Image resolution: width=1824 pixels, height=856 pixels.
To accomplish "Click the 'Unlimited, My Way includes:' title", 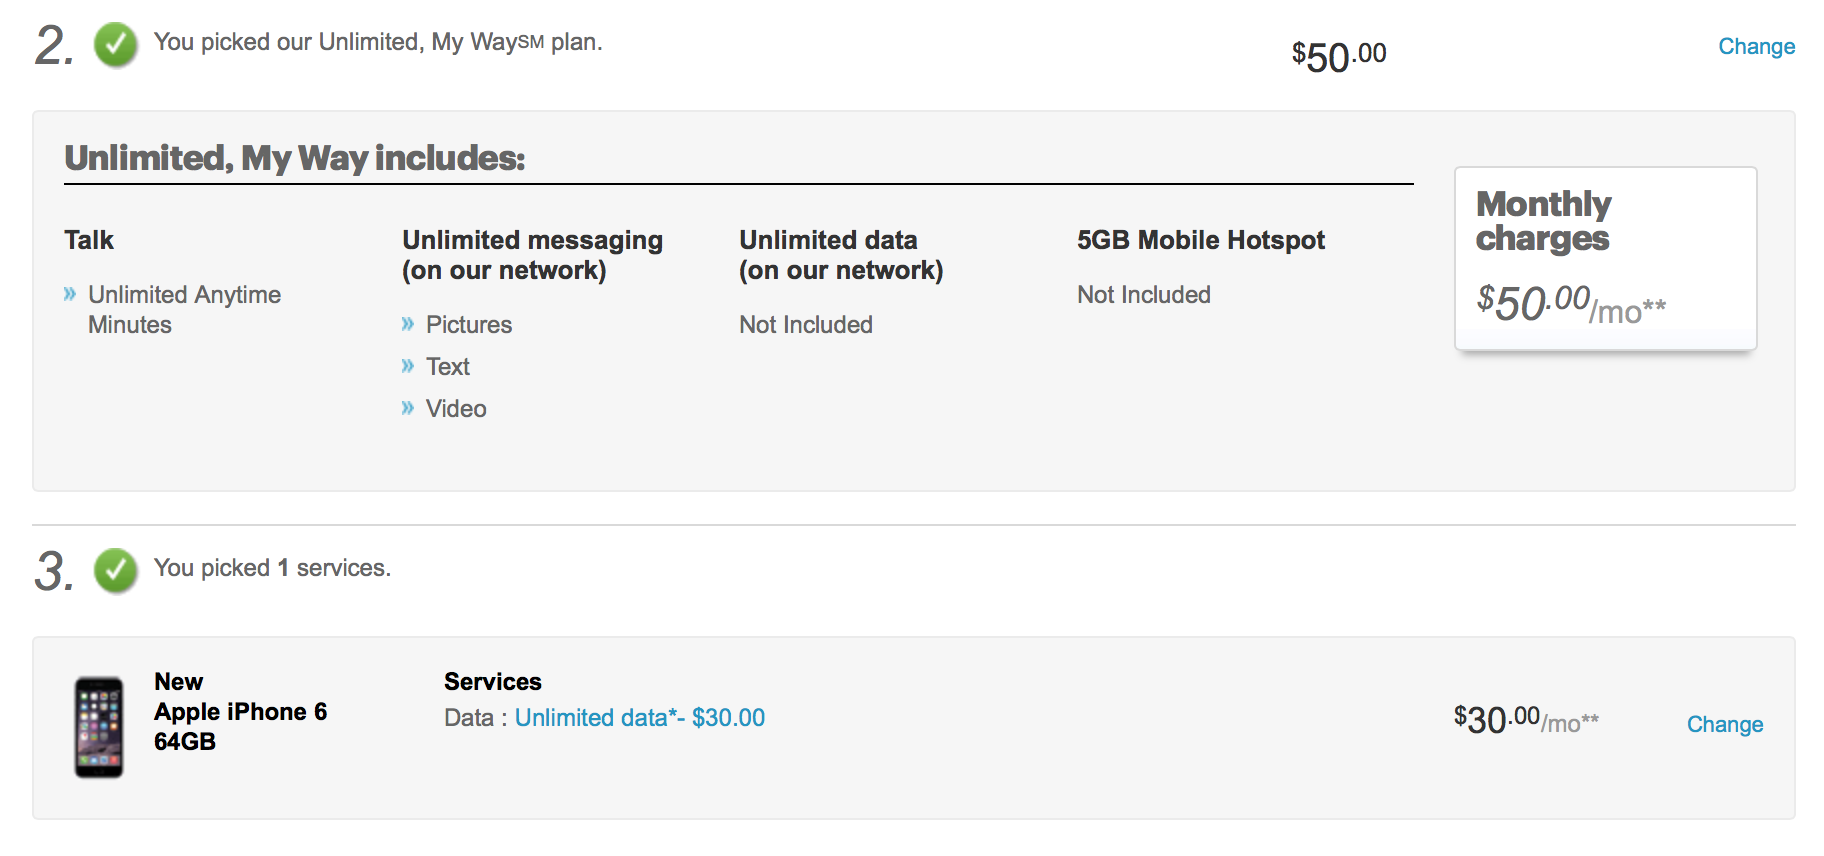I will (x=294, y=158).
